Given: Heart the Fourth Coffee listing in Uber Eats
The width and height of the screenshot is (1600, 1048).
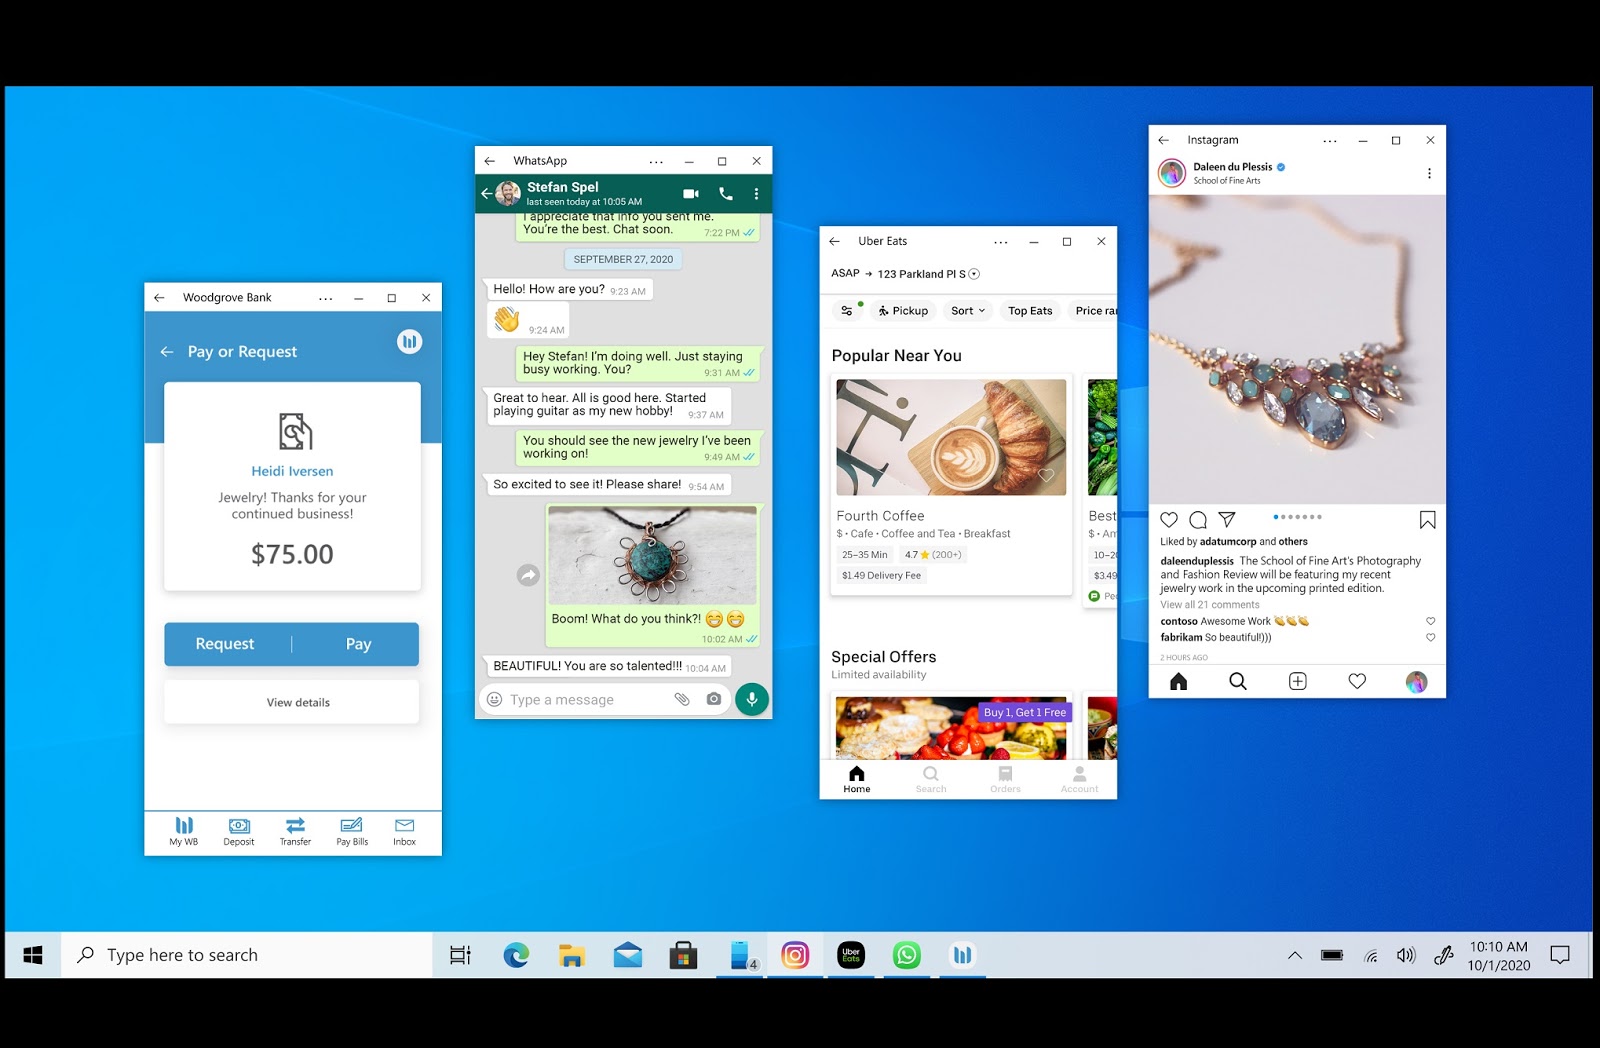Looking at the screenshot, I should pyautogui.click(x=1046, y=476).
